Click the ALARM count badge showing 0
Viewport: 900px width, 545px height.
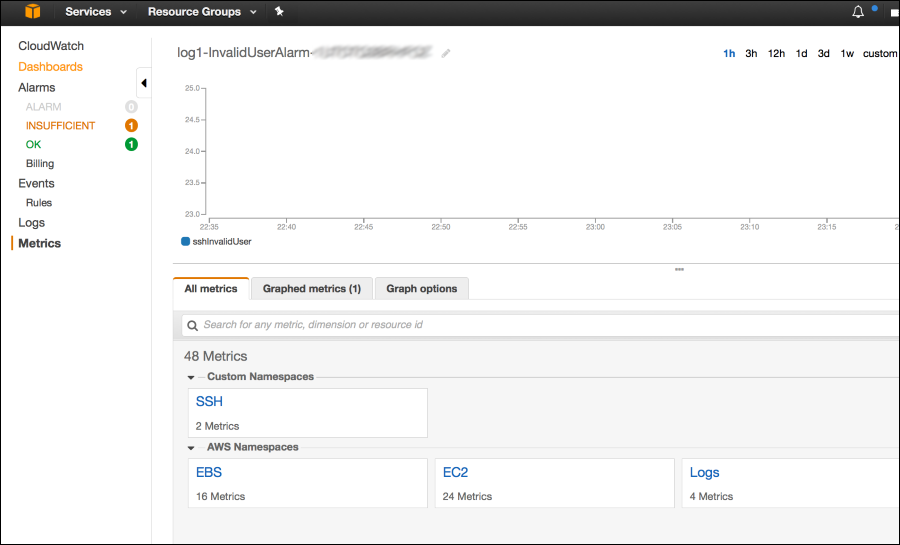(131, 107)
